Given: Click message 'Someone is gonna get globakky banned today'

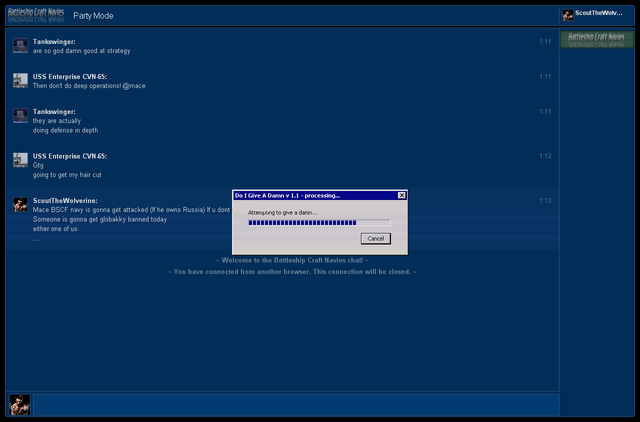Looking at the screenshot, I should [x=100, y=220].
